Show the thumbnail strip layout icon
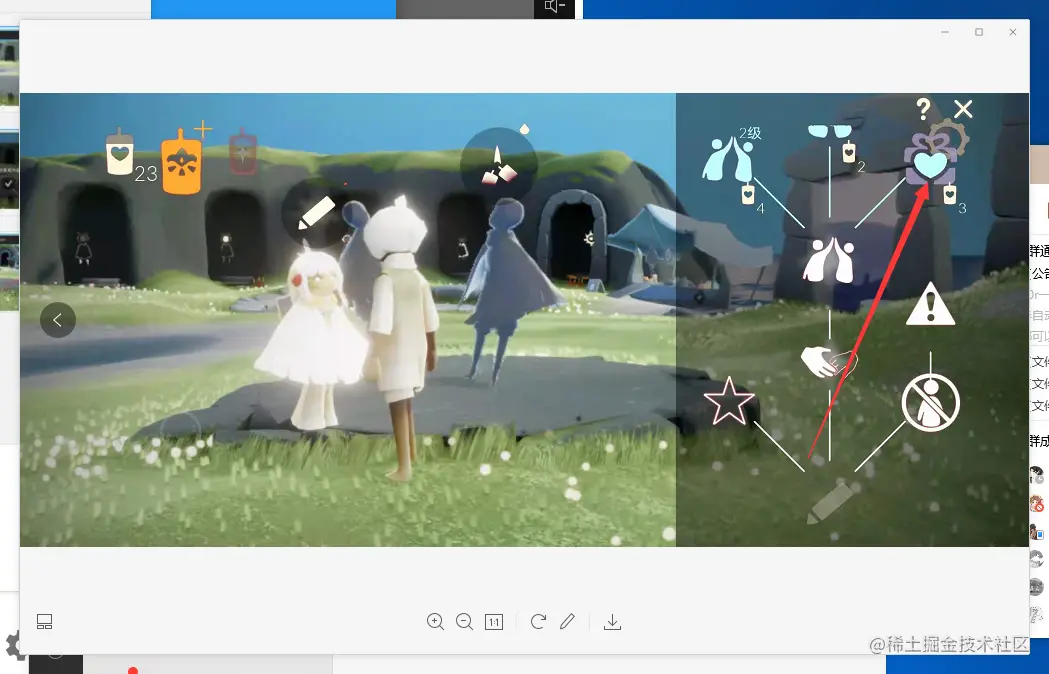Screen dimensions: 1049x674 44,622
